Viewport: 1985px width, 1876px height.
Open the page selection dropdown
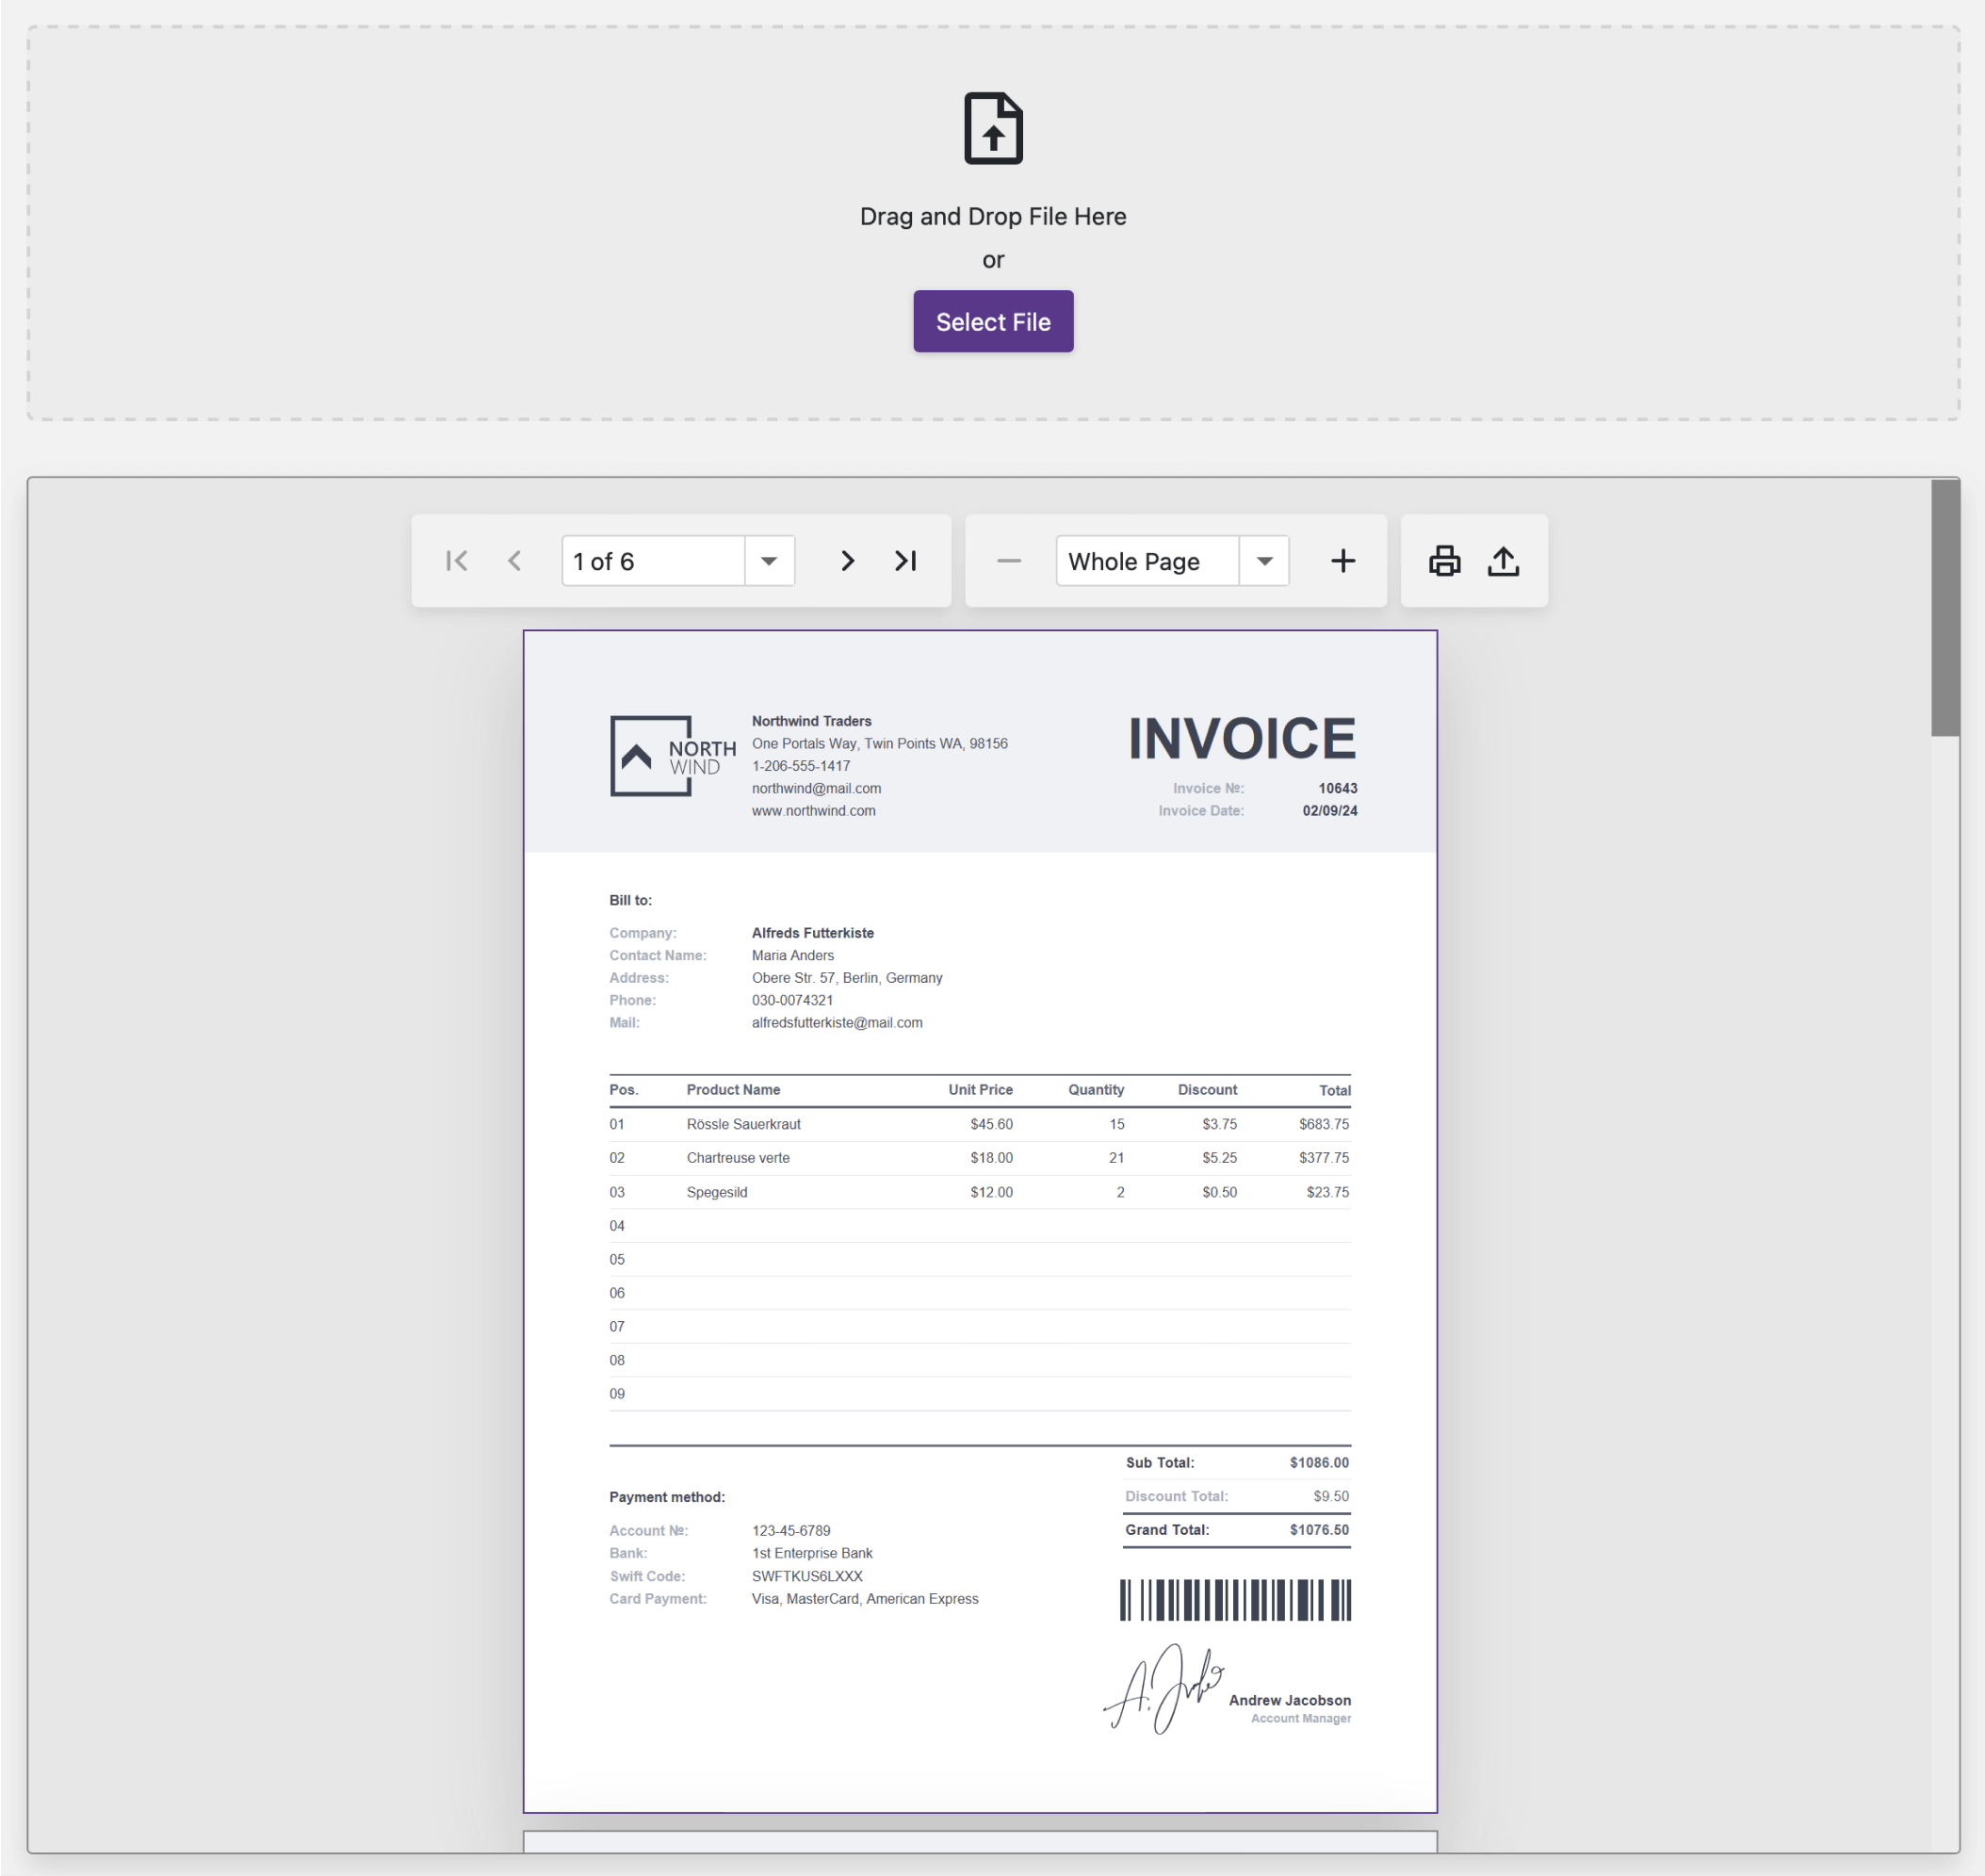[768, 560]
